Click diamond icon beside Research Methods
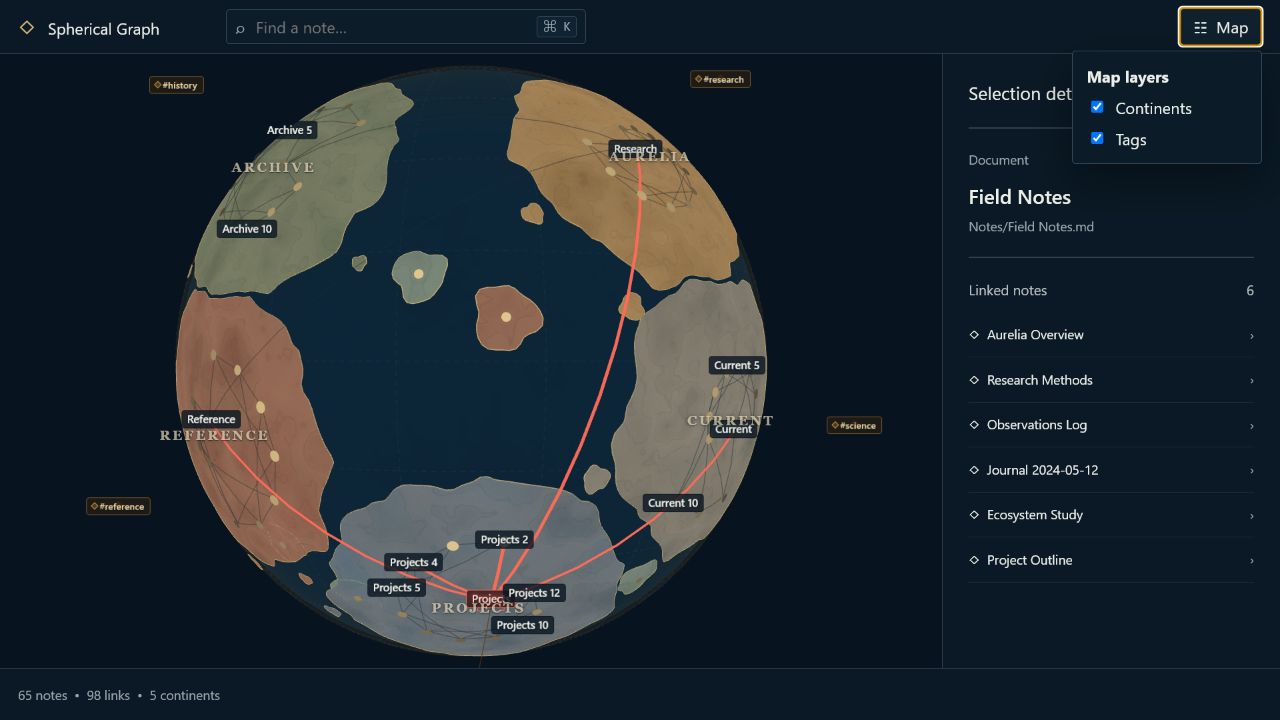The height and width of the screenshot is (720, 1280). 974,380
